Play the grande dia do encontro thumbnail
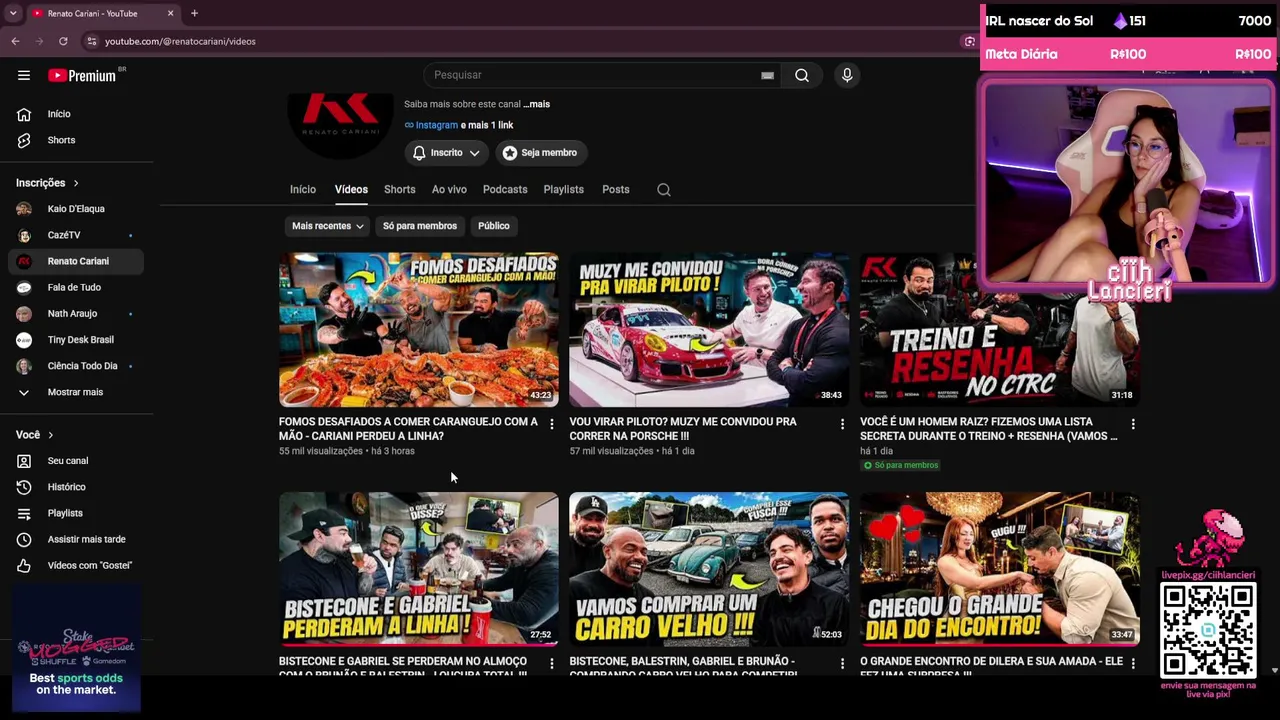The image size is (1280, 720). click(x=1000, y=569)
